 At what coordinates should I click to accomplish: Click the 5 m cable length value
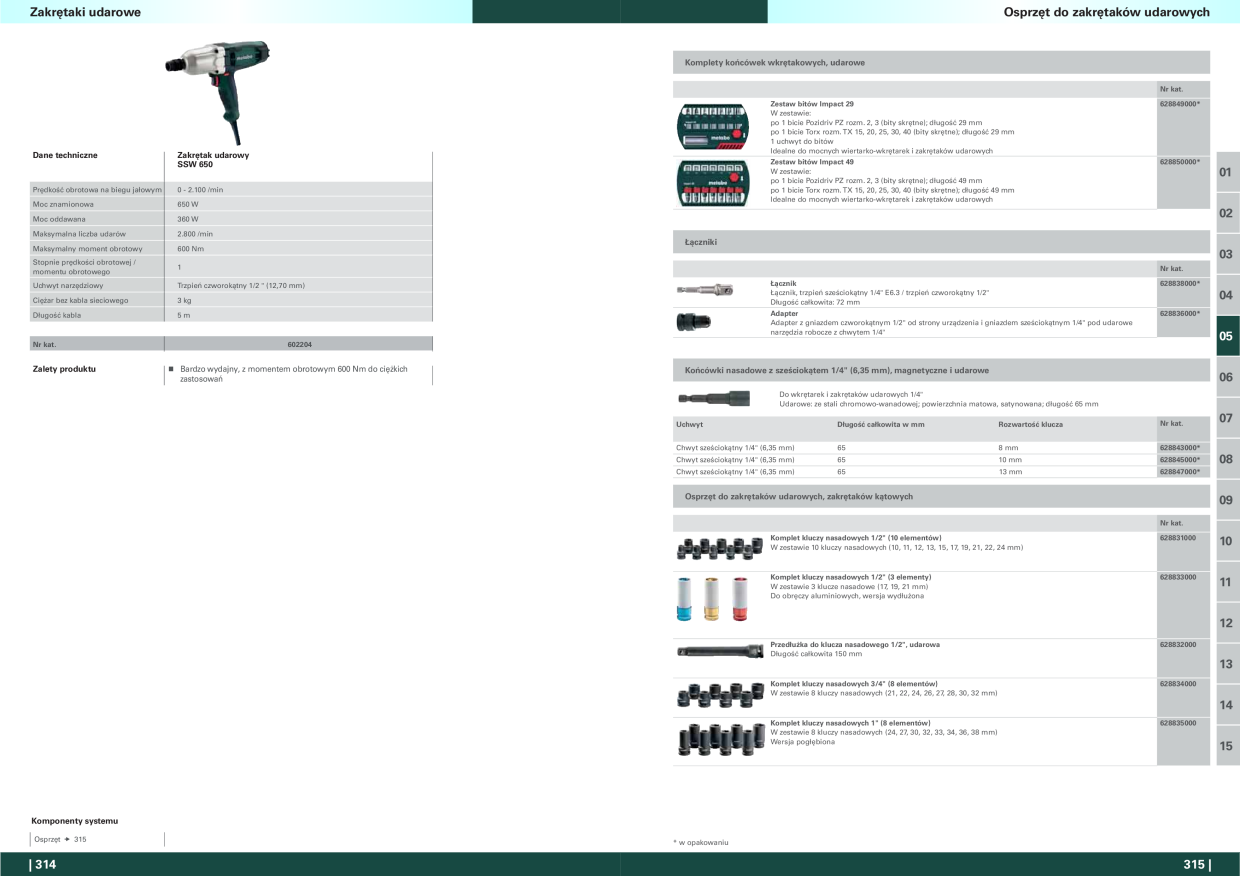185,315
